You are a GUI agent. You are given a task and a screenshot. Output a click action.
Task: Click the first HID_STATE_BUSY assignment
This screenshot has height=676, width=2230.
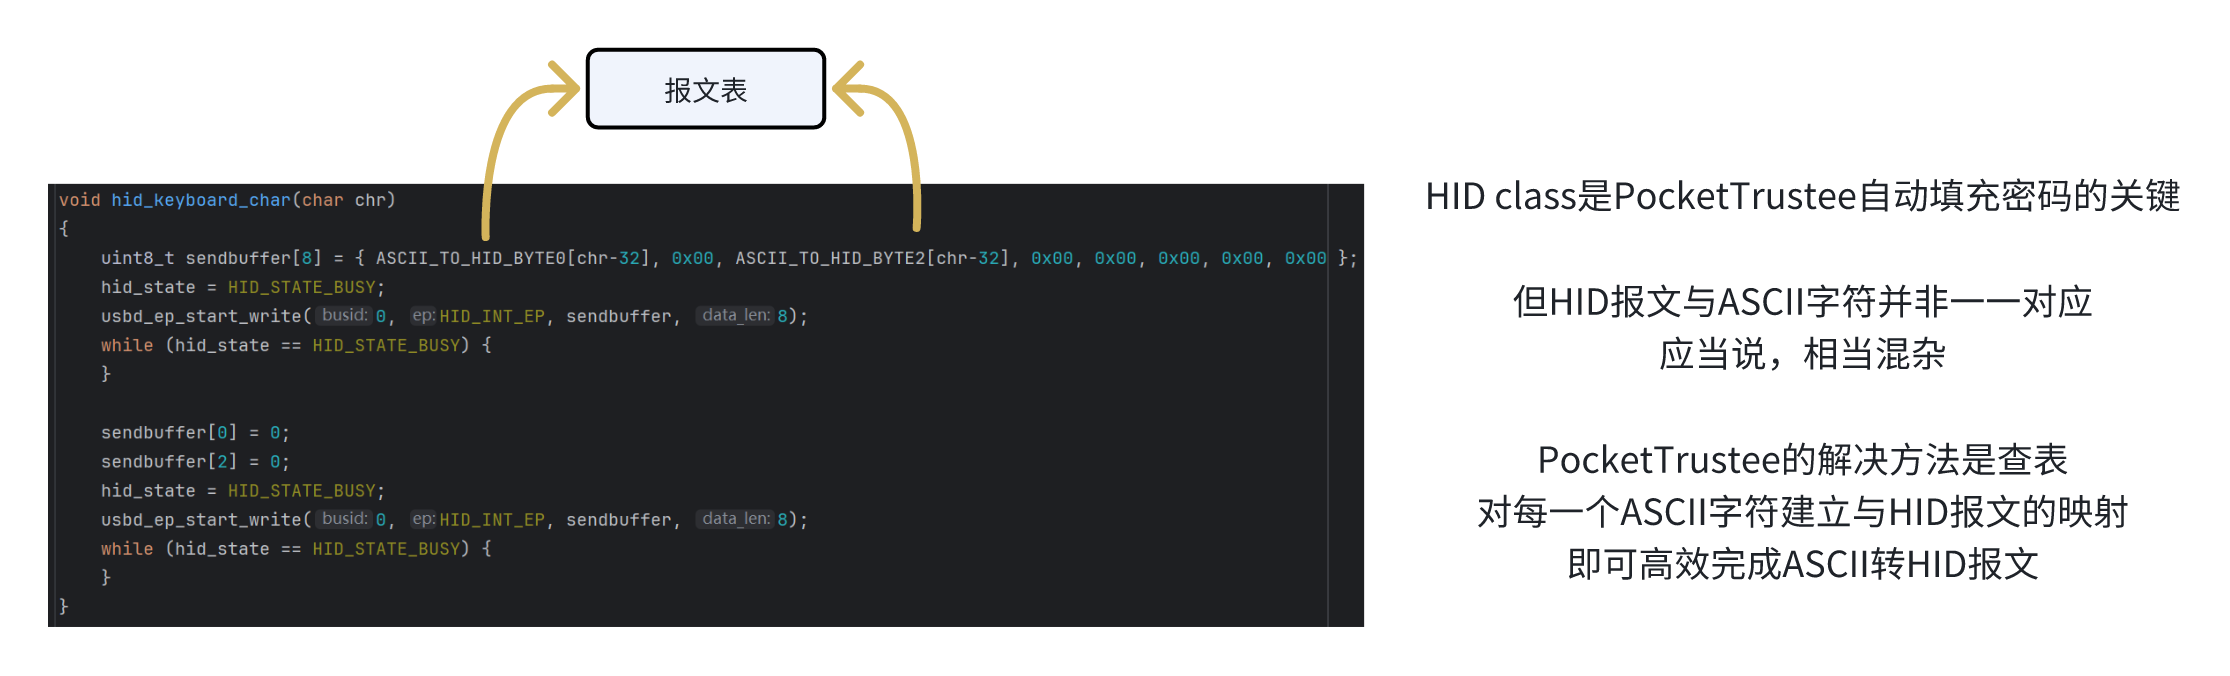click(x=243, y=287)
